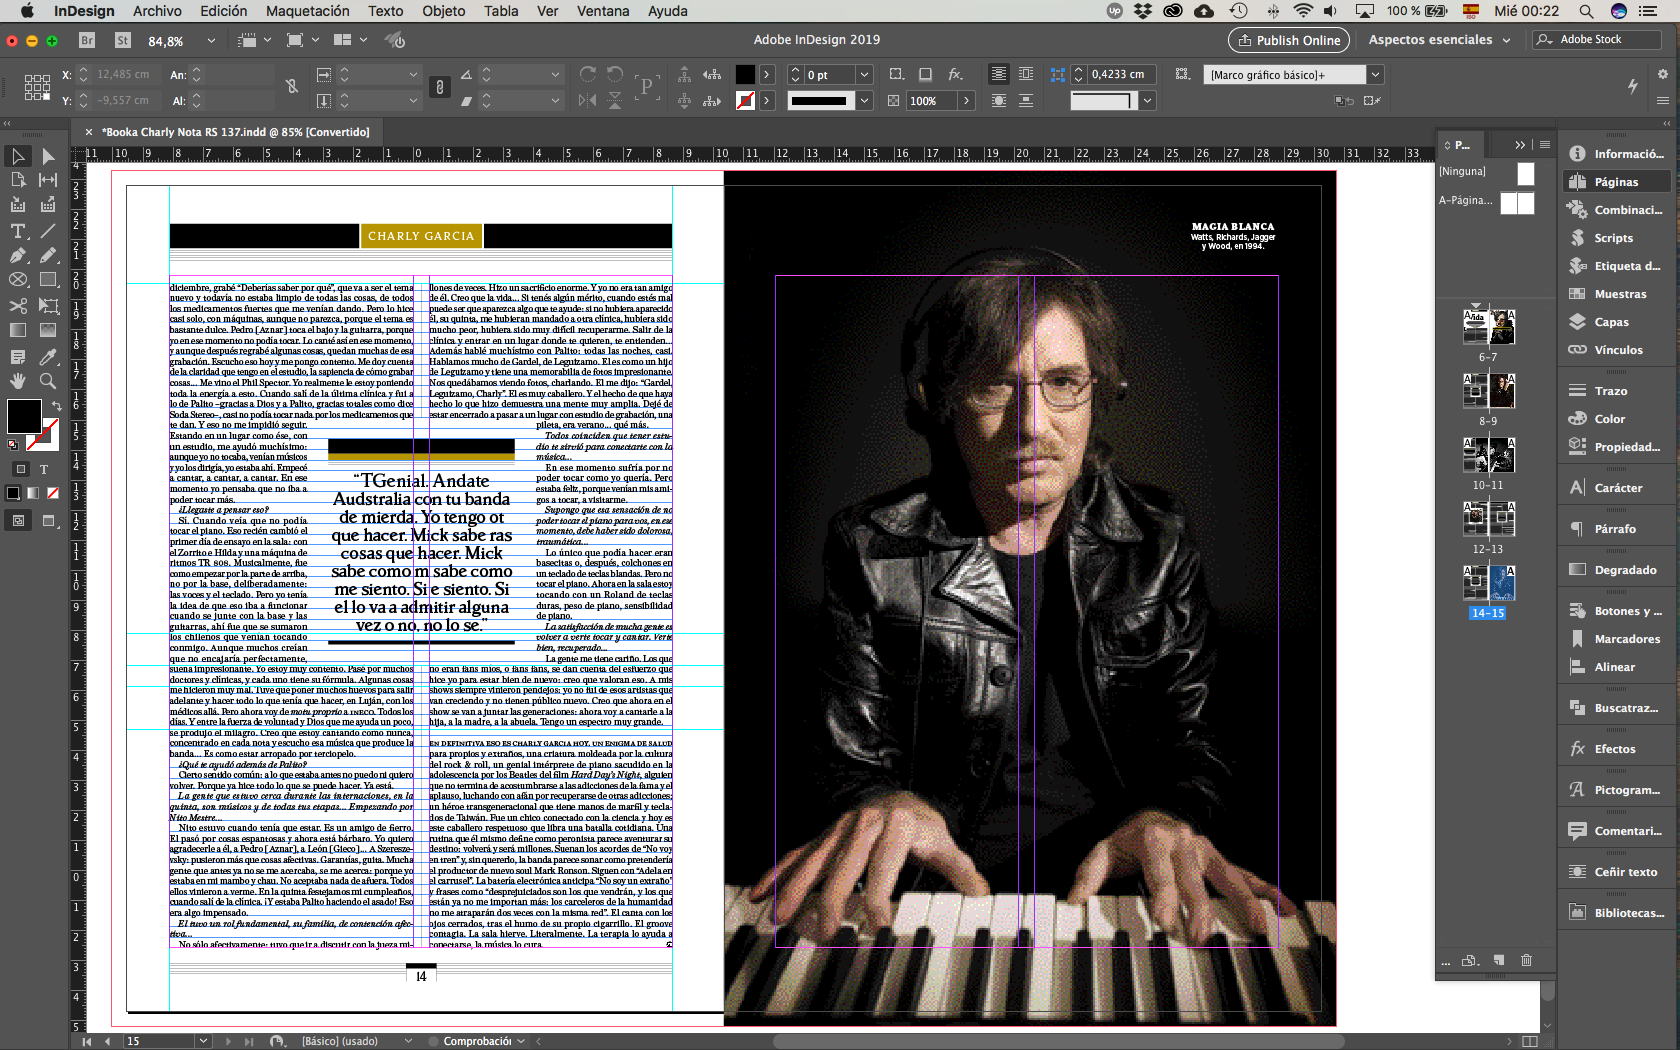The height and width of the screenshot is (1050, 1680).
Task: Apply None to fill or stroke
Action: coord(53,493)
